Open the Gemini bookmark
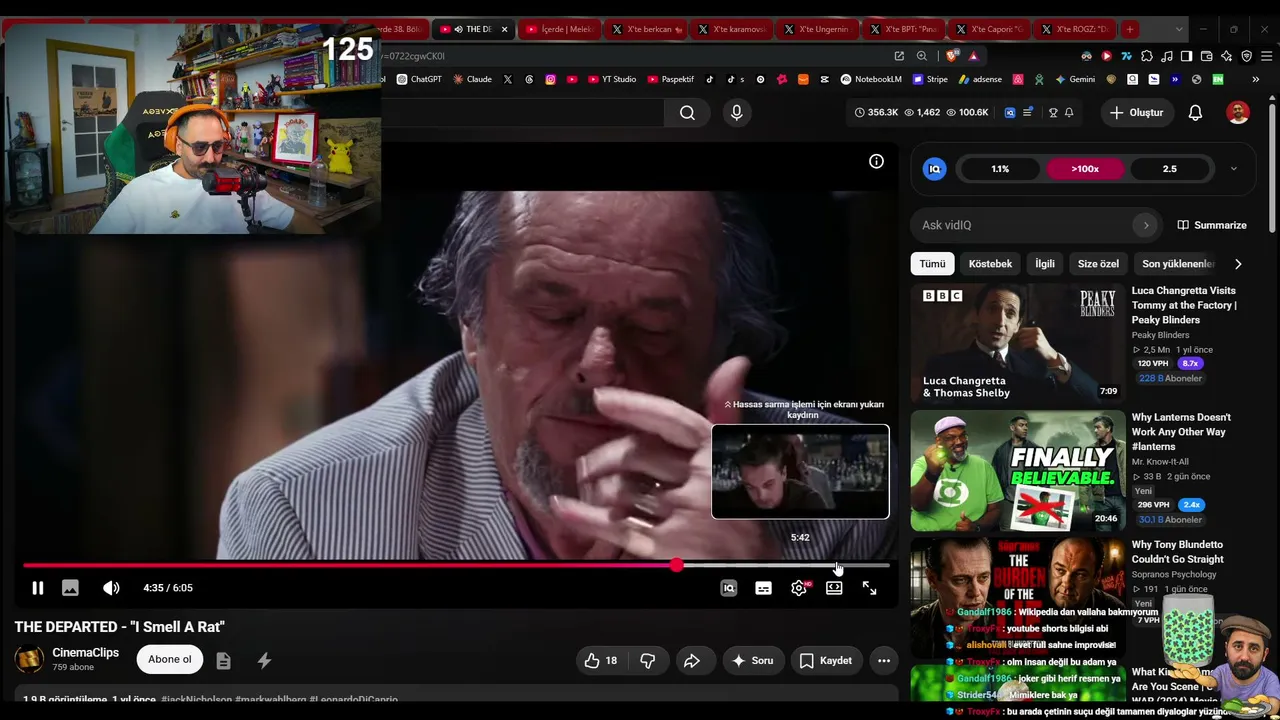The width and height of the screenshot is (1280, 720). [1074, 79]
